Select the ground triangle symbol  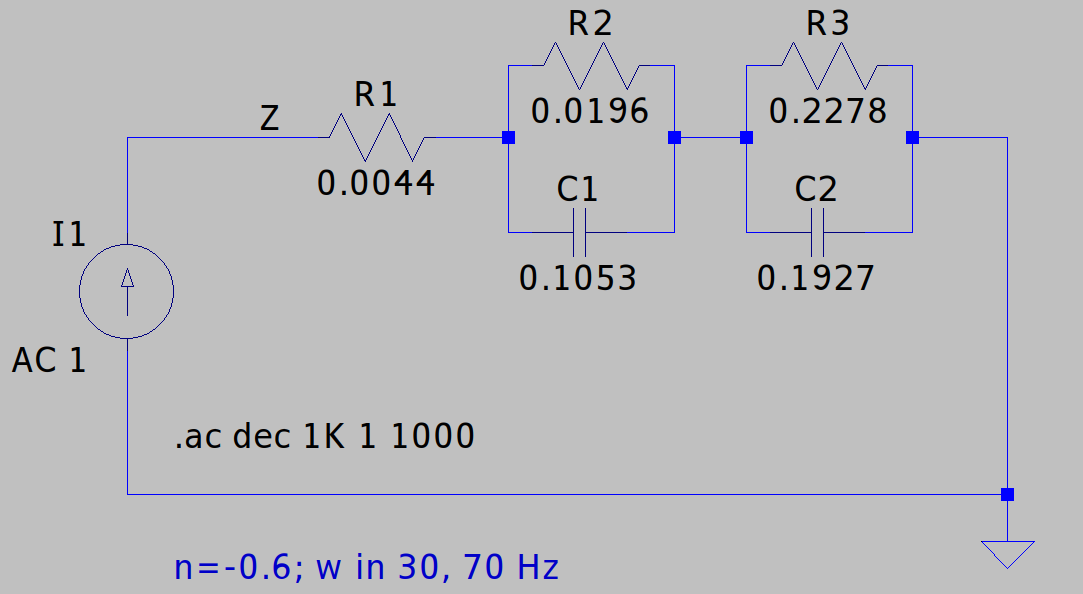coord(1007,553)
